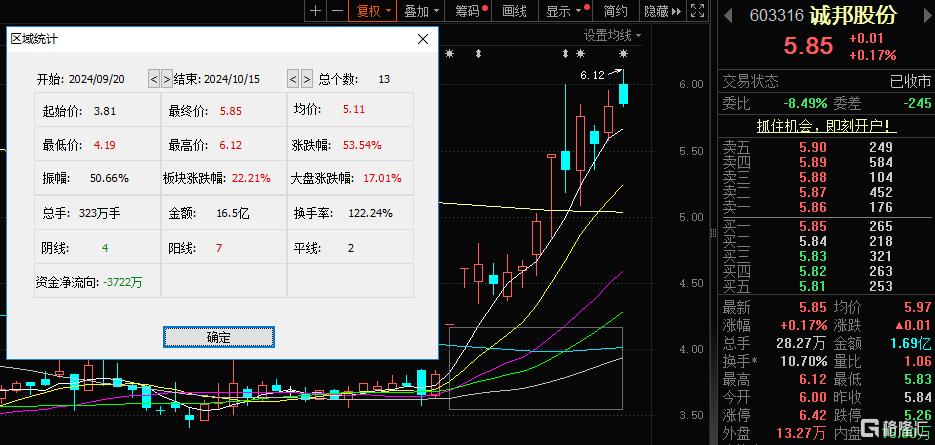935x445 pixels.
Task: Switch to 简约 simple mode
Action: coord(615,11)
